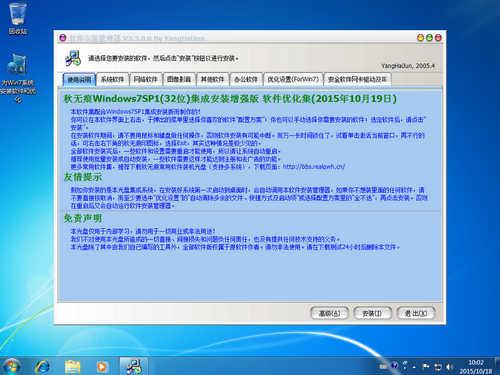Click the network tray icon
The image size is (500, 375).
tap(438, 367)
